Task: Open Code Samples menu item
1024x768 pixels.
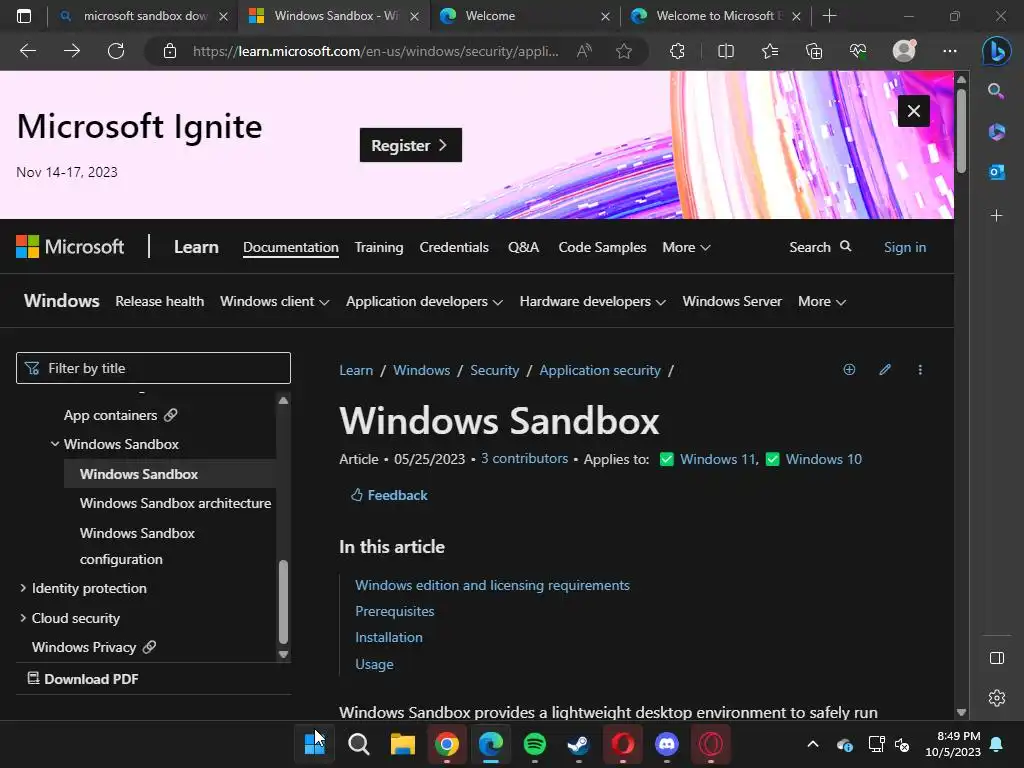Action: pyautogui.click(x=602, y=248)
